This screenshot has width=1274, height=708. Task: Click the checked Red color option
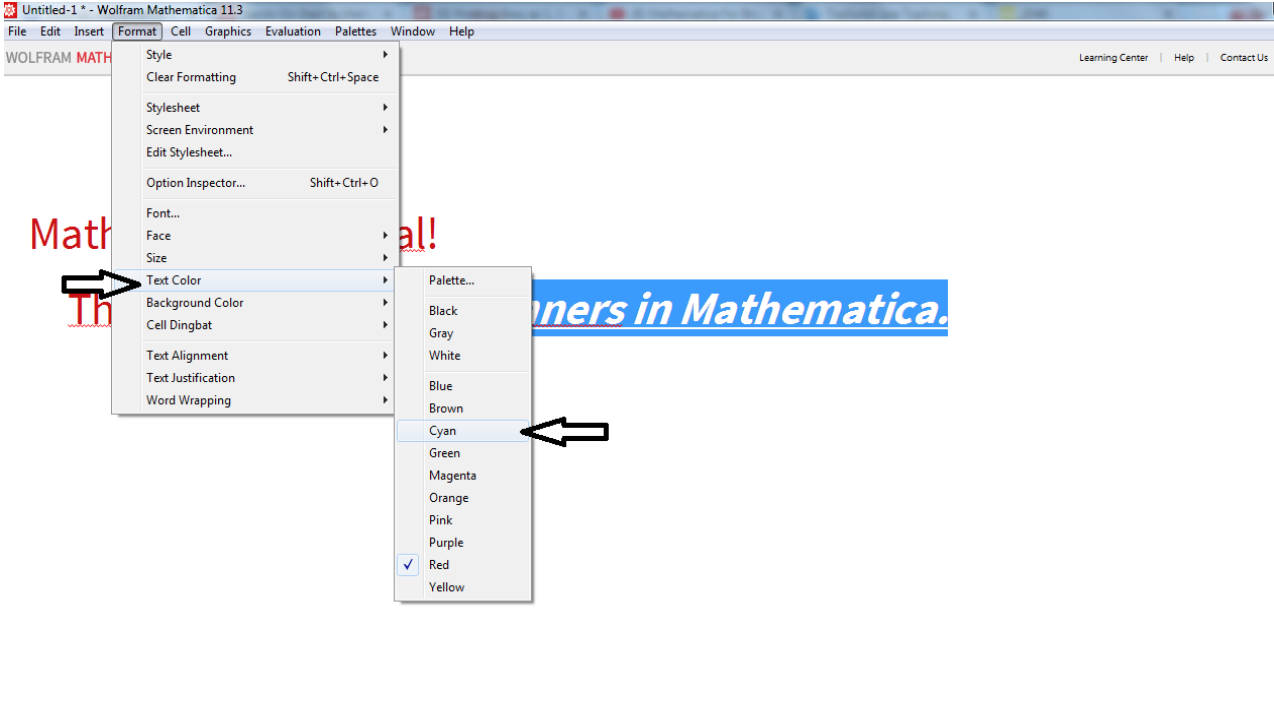(463, 565)
